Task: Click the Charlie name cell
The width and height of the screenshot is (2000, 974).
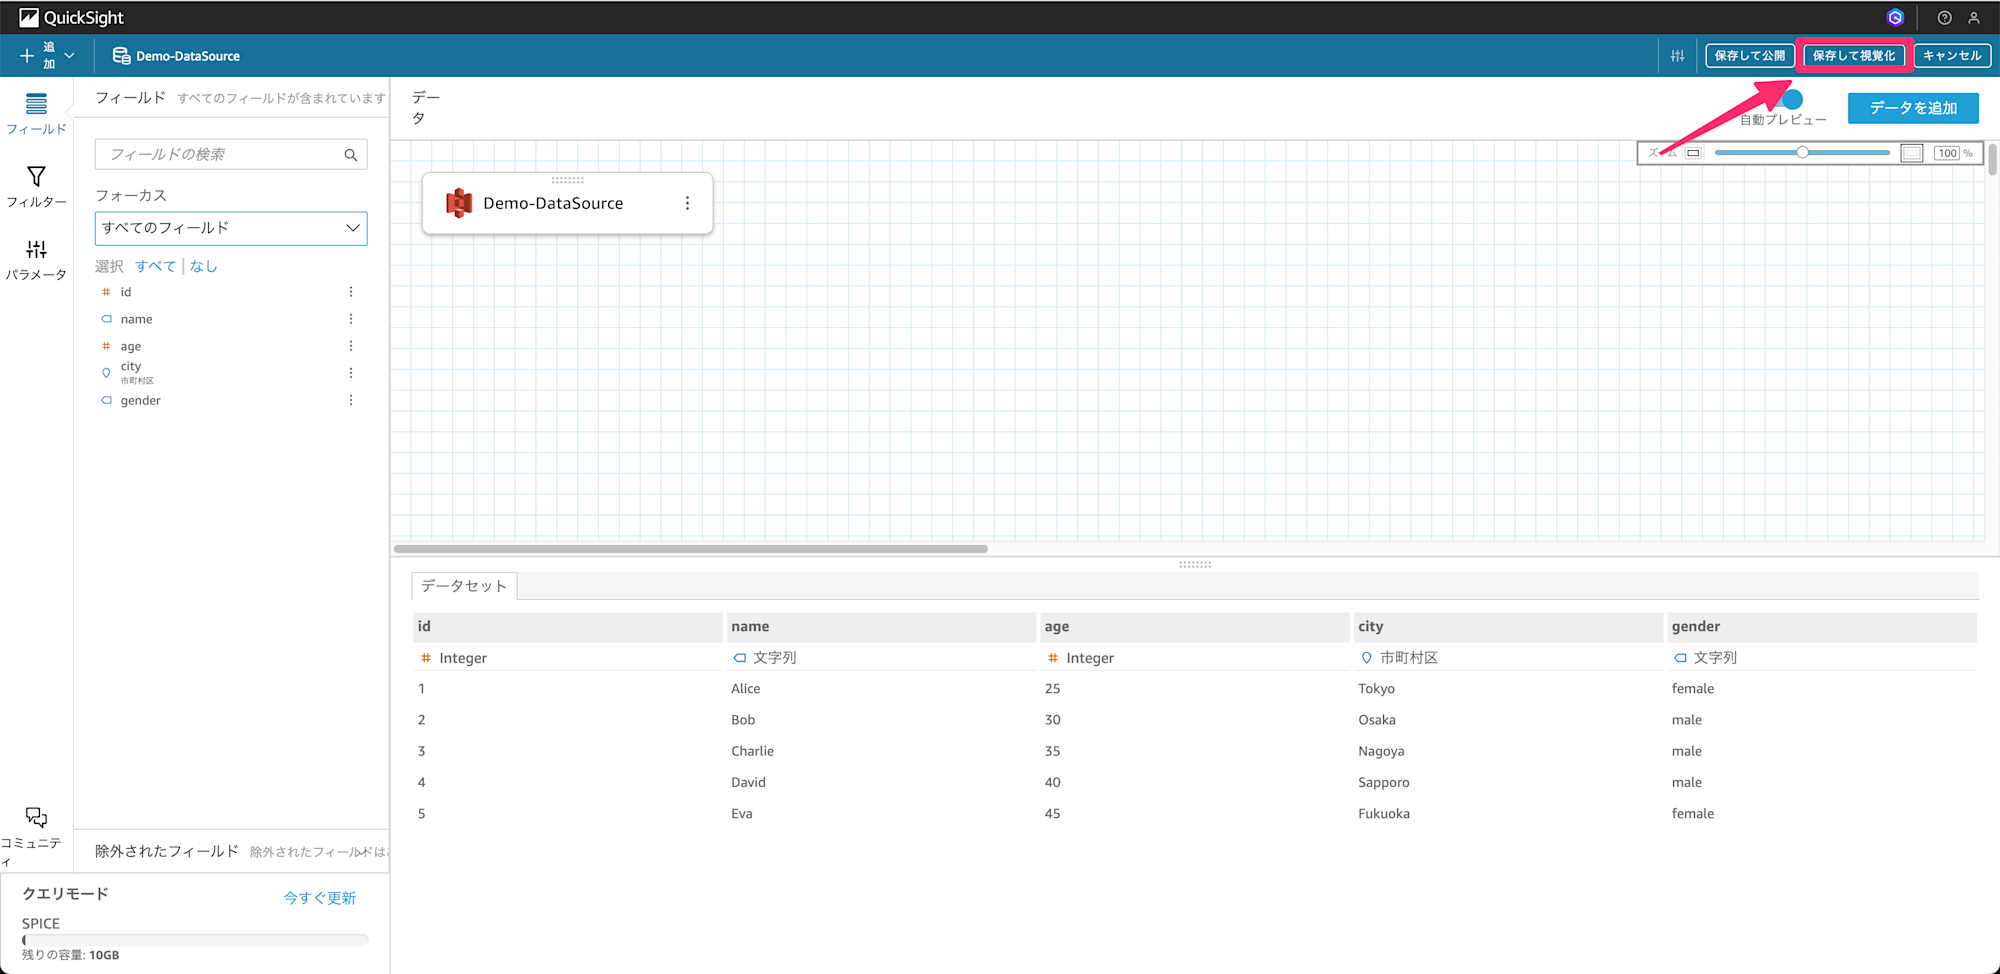Action: point(752,751)
